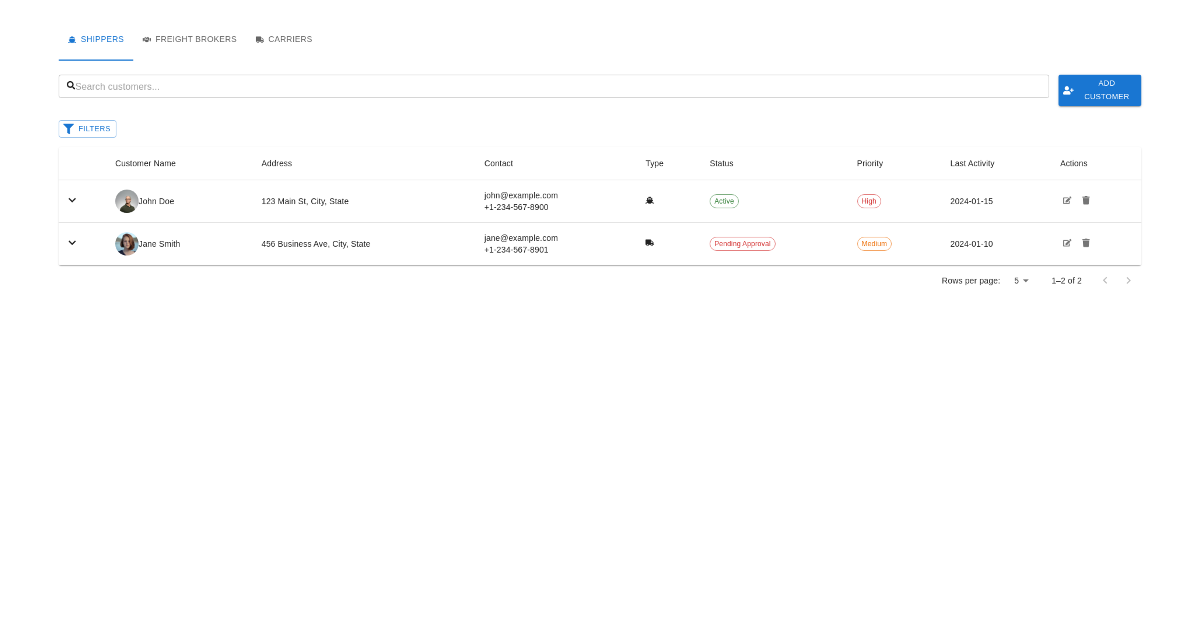Viewport: 1200px width, 630px height.
Task: Click the truck icon in Jane Smith's Type column
Action: click(650, 243)
